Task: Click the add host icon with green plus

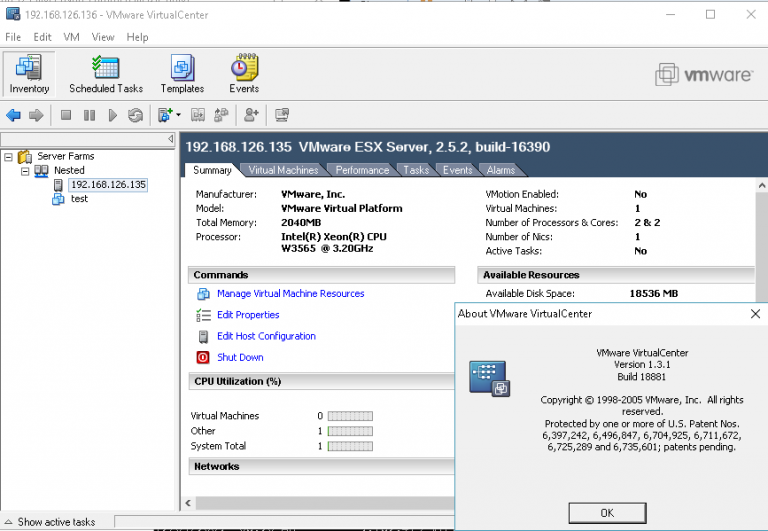Action: [x=165, y=115]
